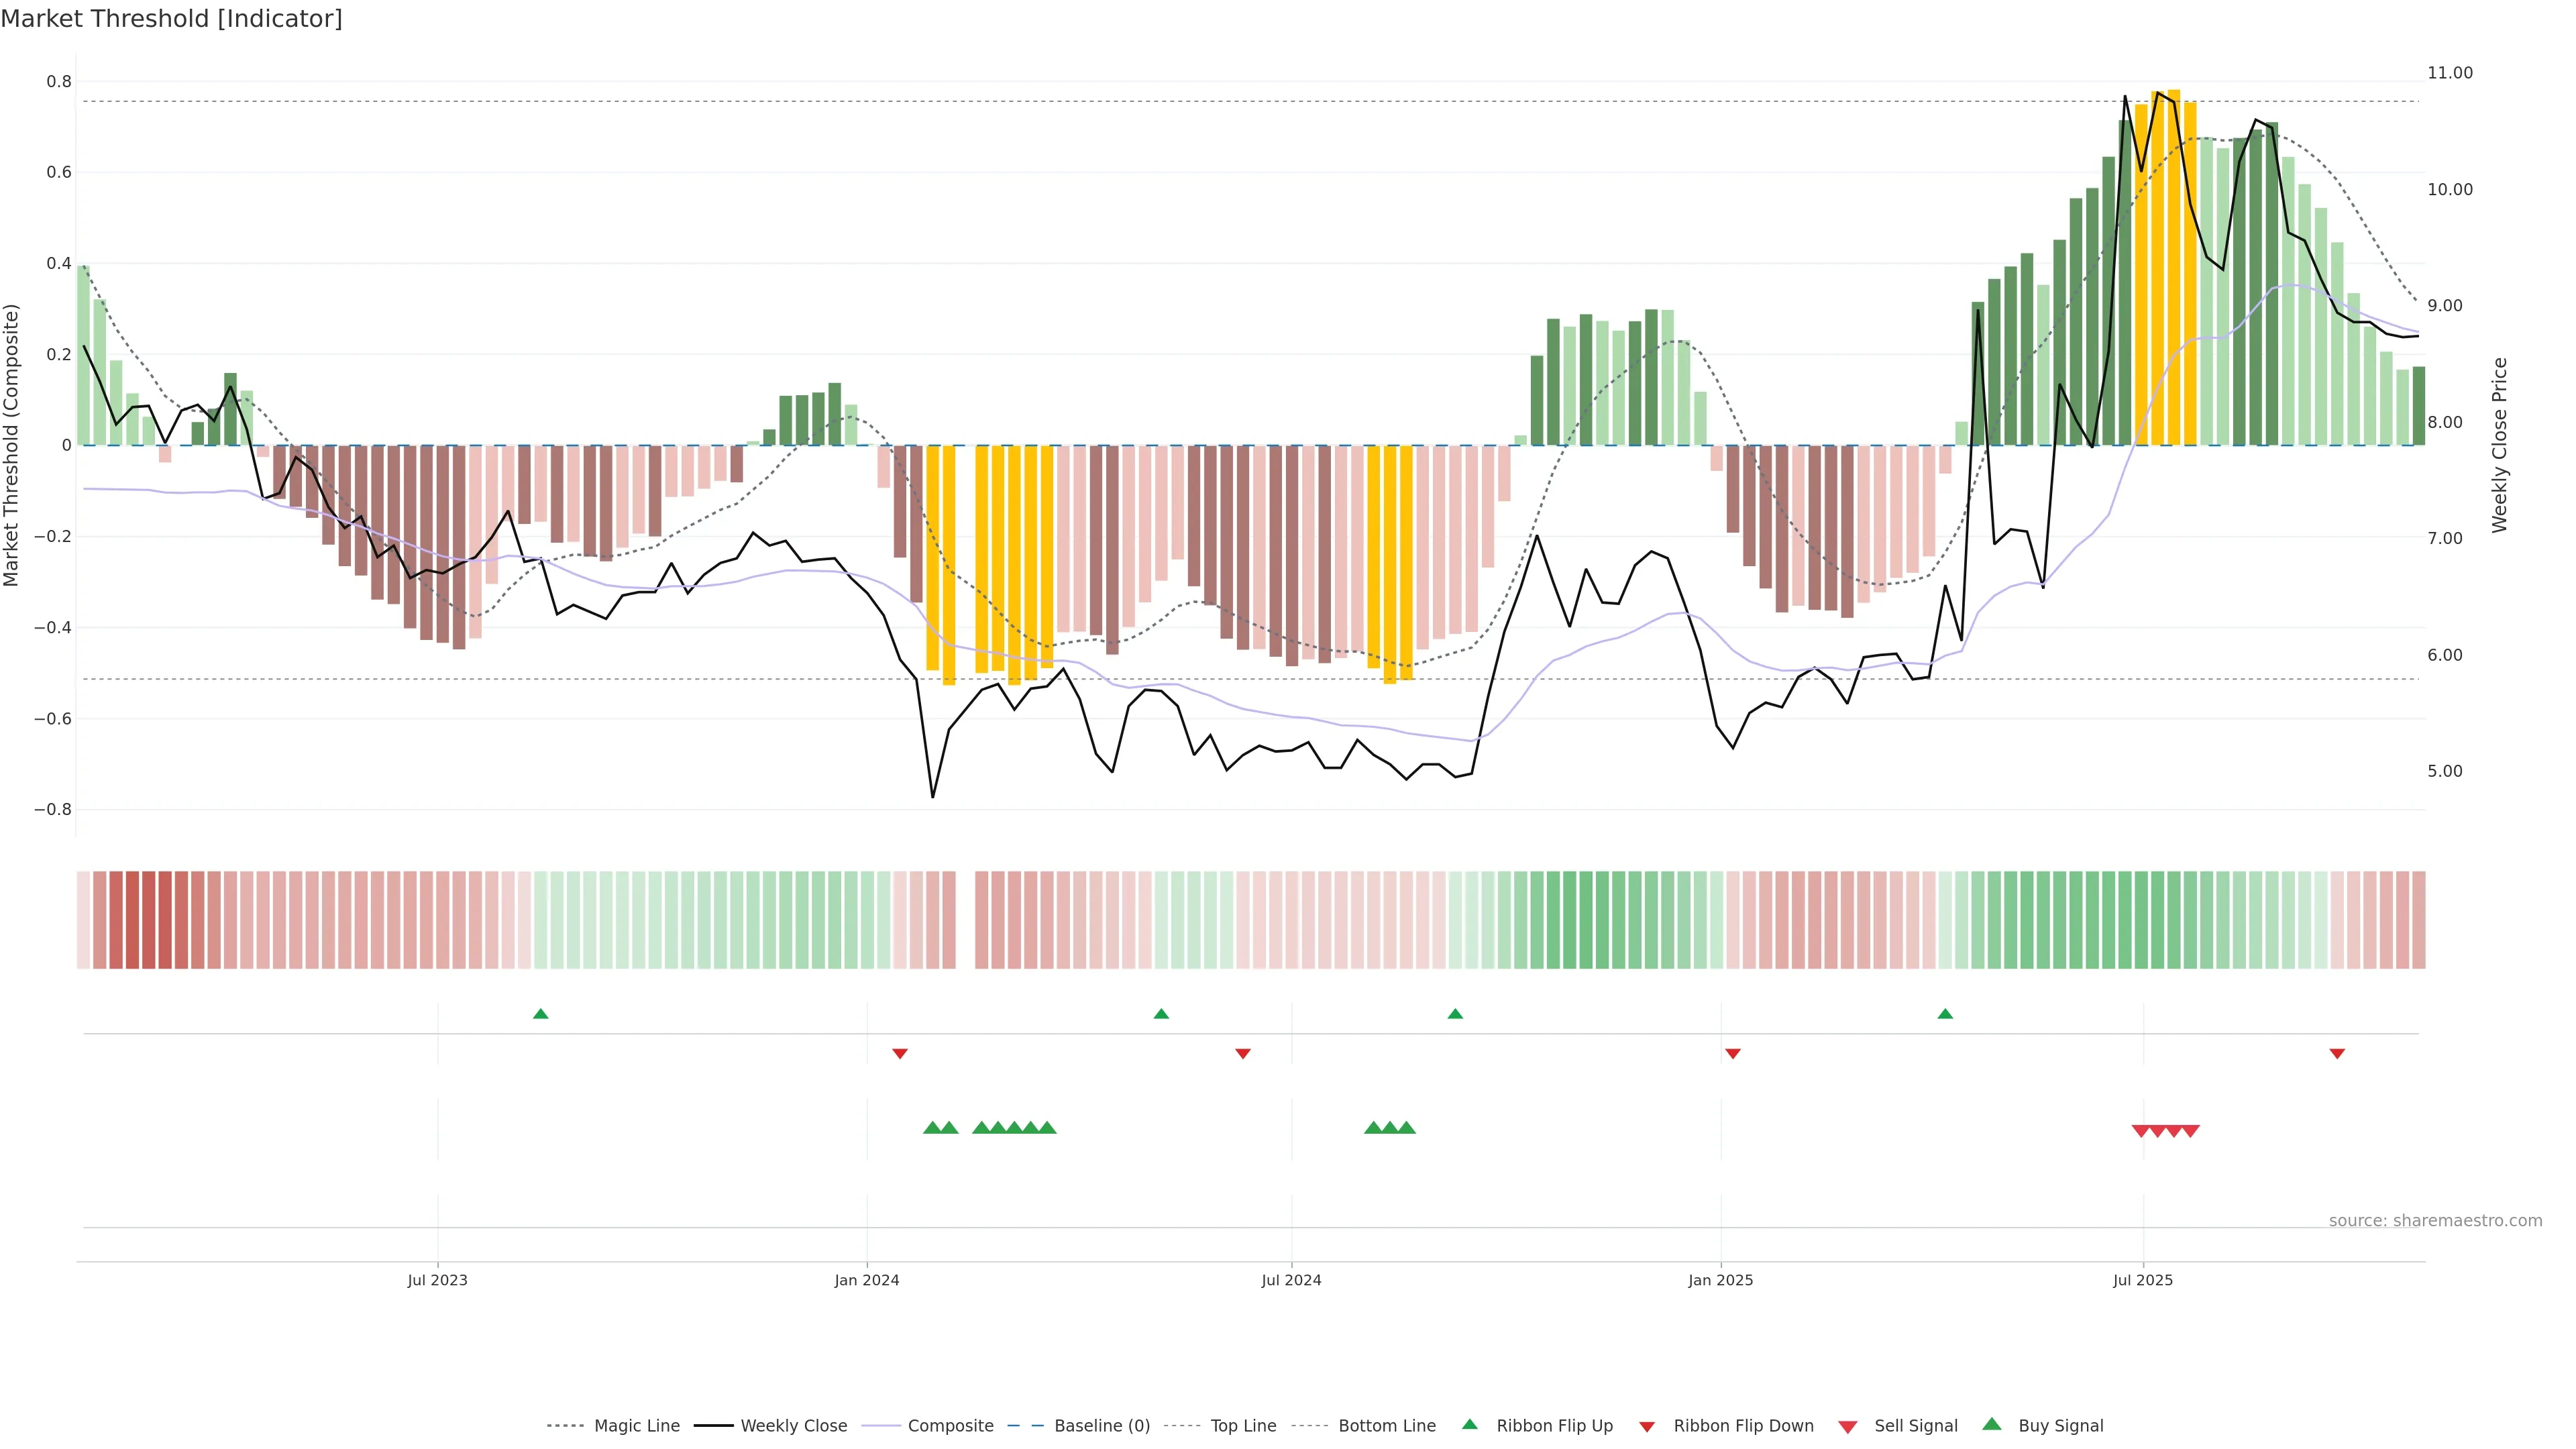Click the Jul 2025 x-axis label

click(x=2143, y=1280)
